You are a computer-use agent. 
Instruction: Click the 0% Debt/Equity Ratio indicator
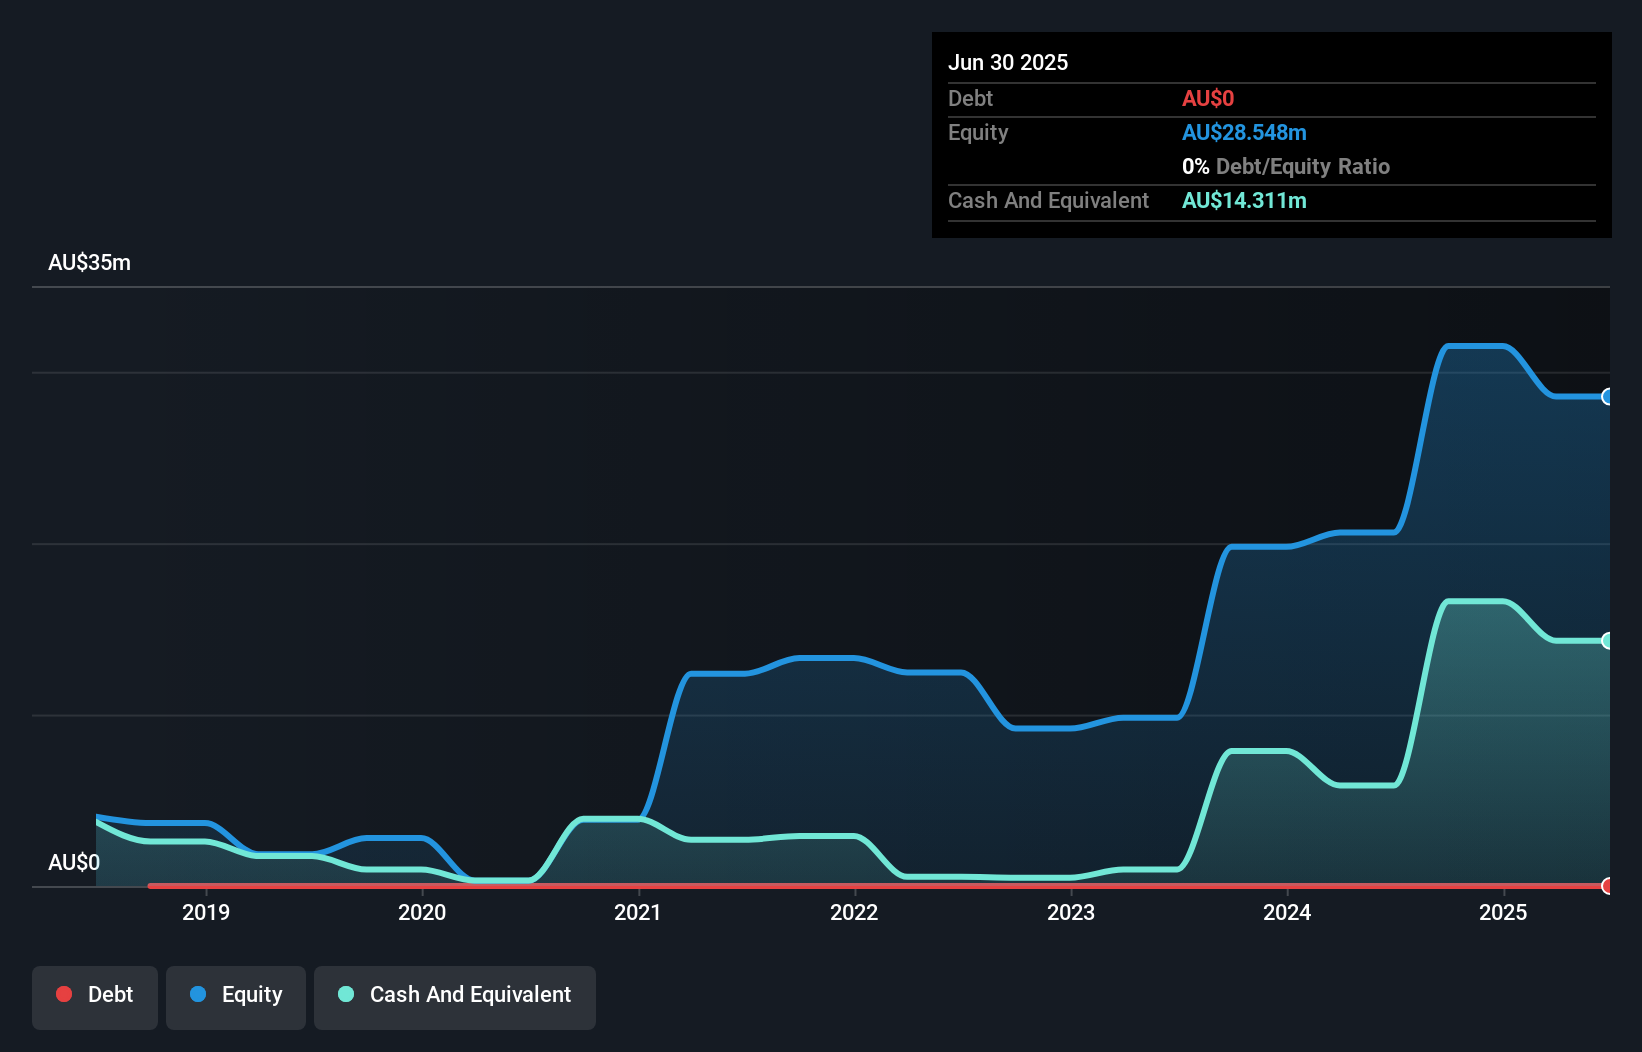coord(1285,166)
